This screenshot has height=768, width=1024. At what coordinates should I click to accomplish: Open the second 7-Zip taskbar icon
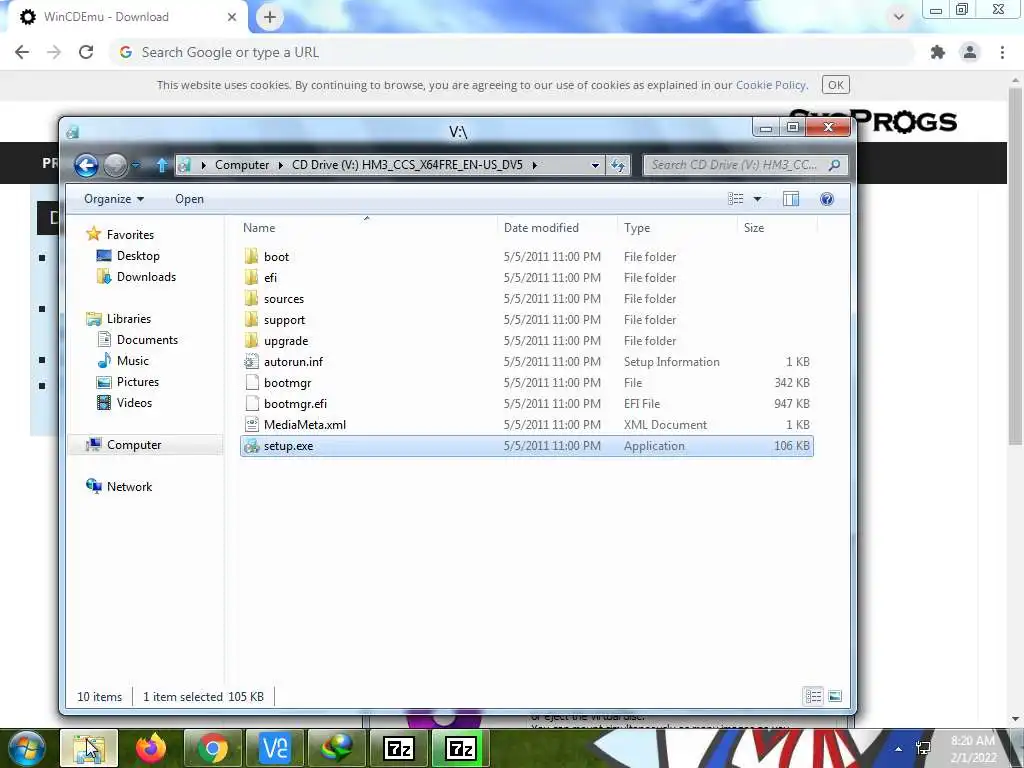coord(461,748)
